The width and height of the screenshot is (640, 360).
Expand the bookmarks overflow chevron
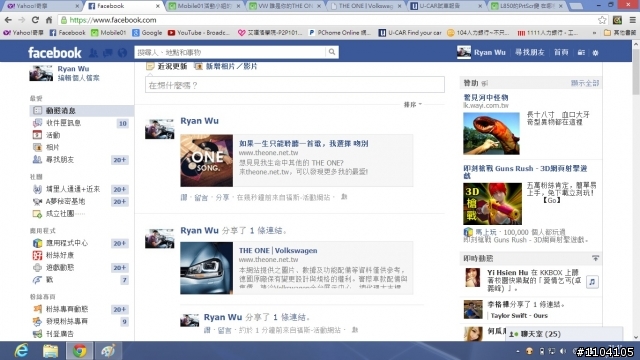coord(594,33)
